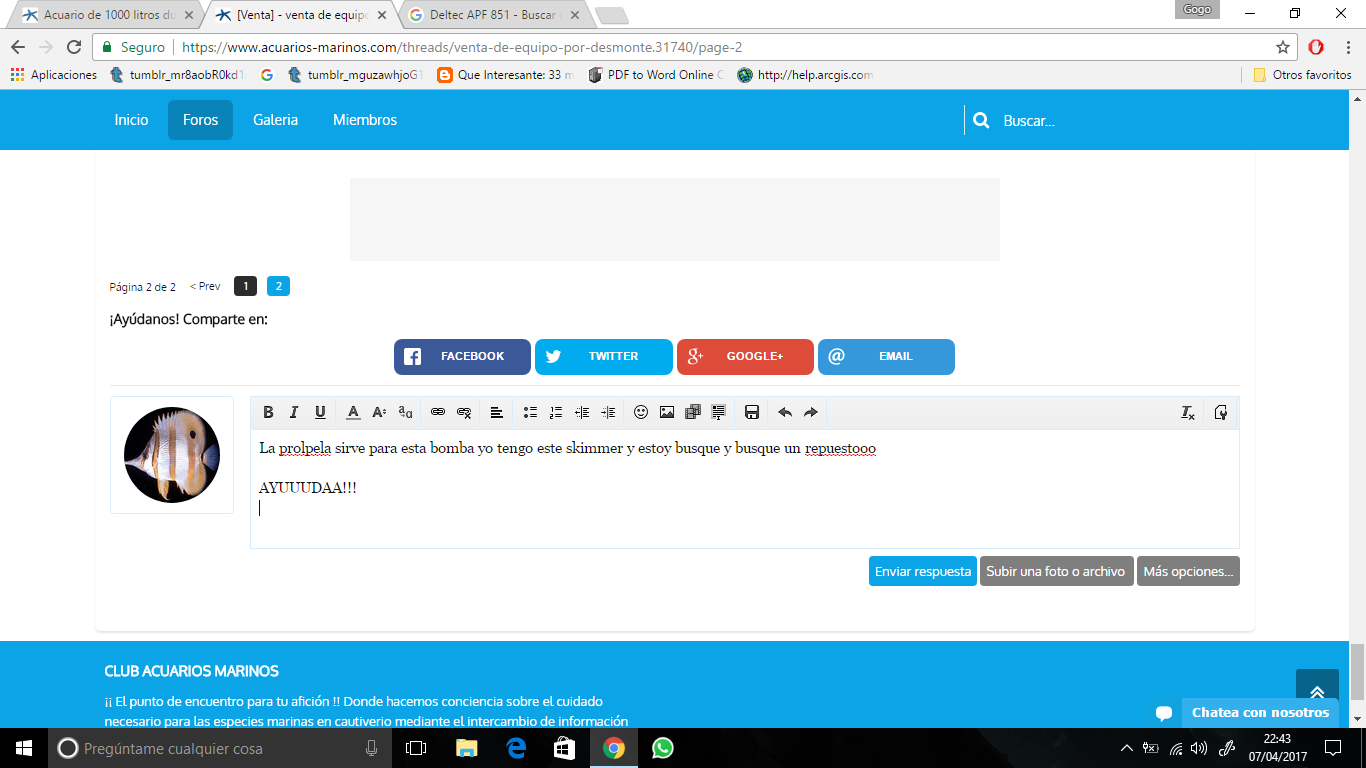This screenshot has height=768, width=1366.
Task: Open the text alignment dropdown
Action: [x=497, y=412]
